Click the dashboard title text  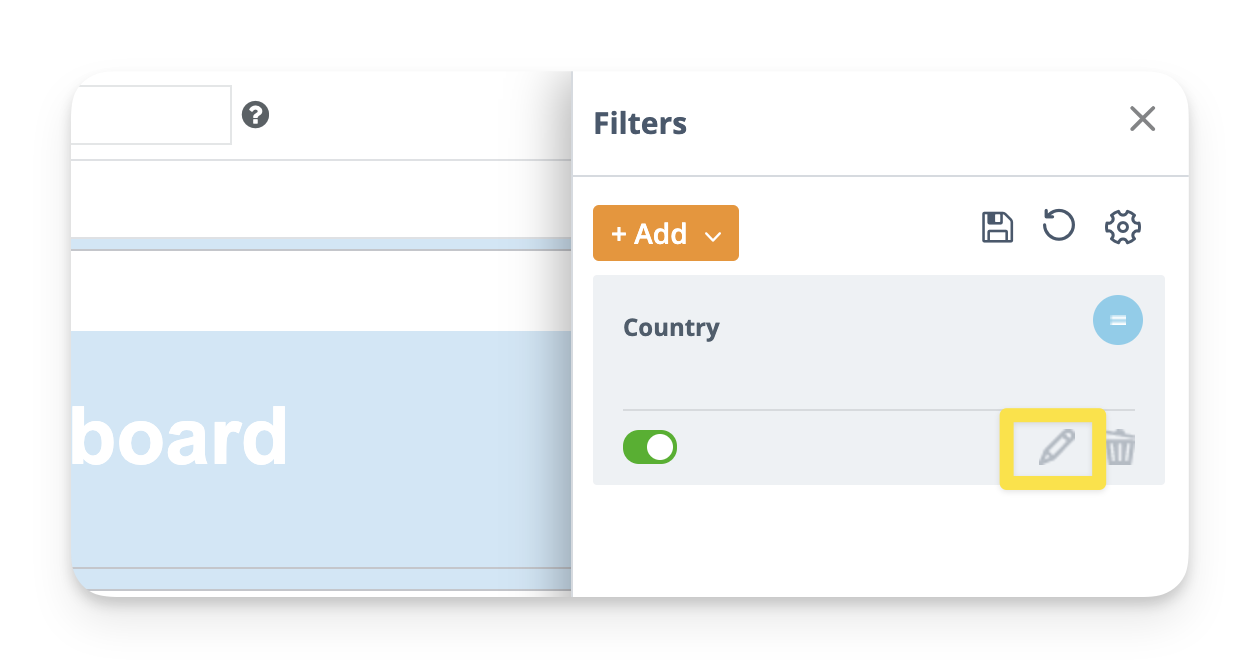[180, 437]
